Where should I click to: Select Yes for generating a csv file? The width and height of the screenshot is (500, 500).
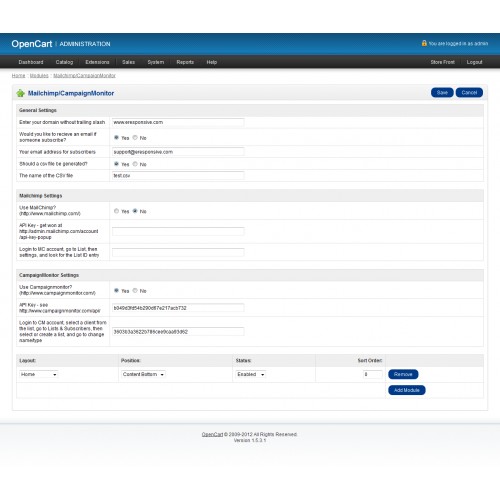116,164
